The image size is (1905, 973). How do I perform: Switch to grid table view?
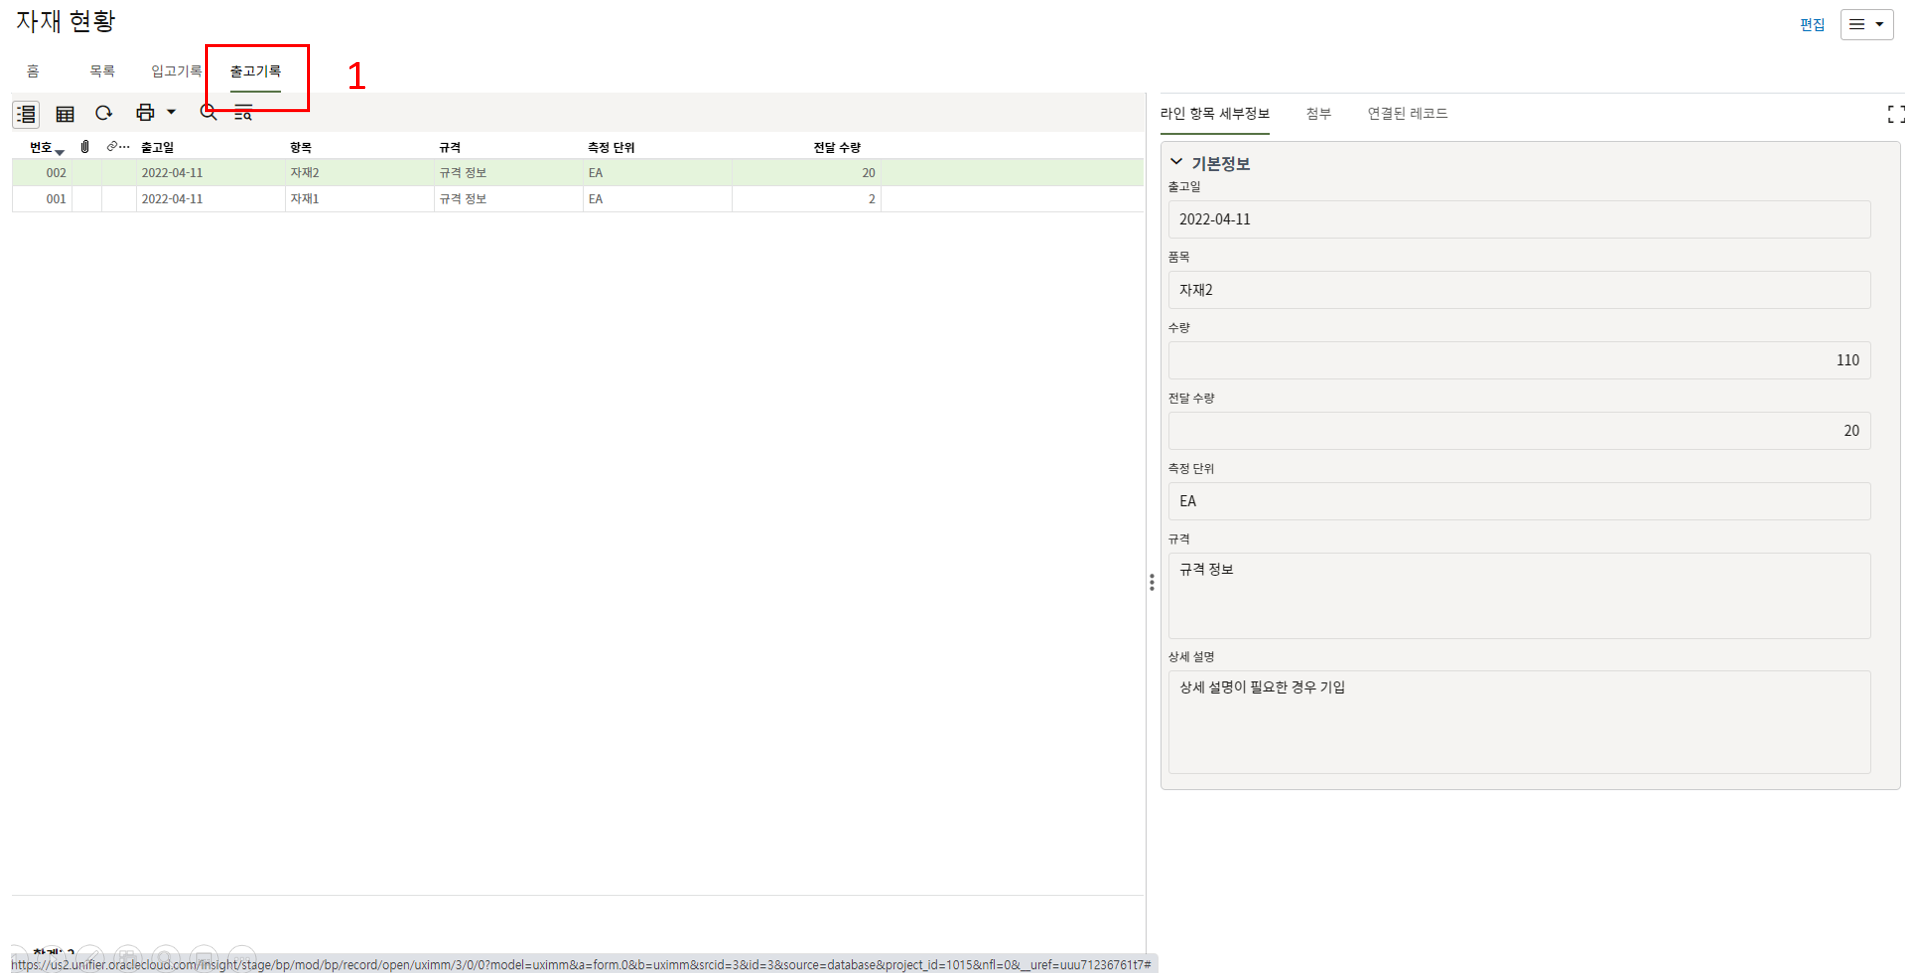click(x=65, y=114)
